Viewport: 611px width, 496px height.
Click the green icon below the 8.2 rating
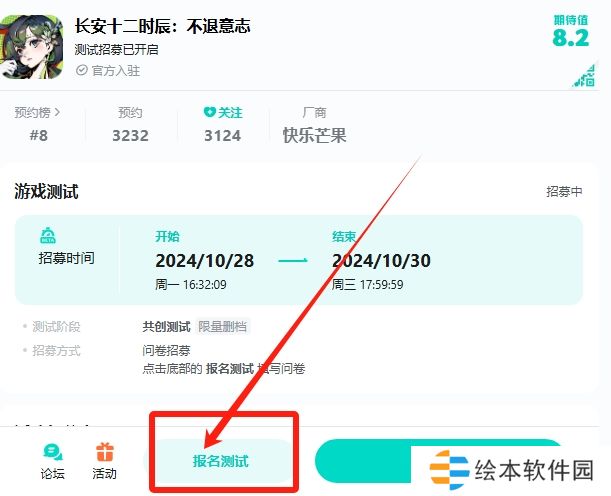[x=583, y=75]
